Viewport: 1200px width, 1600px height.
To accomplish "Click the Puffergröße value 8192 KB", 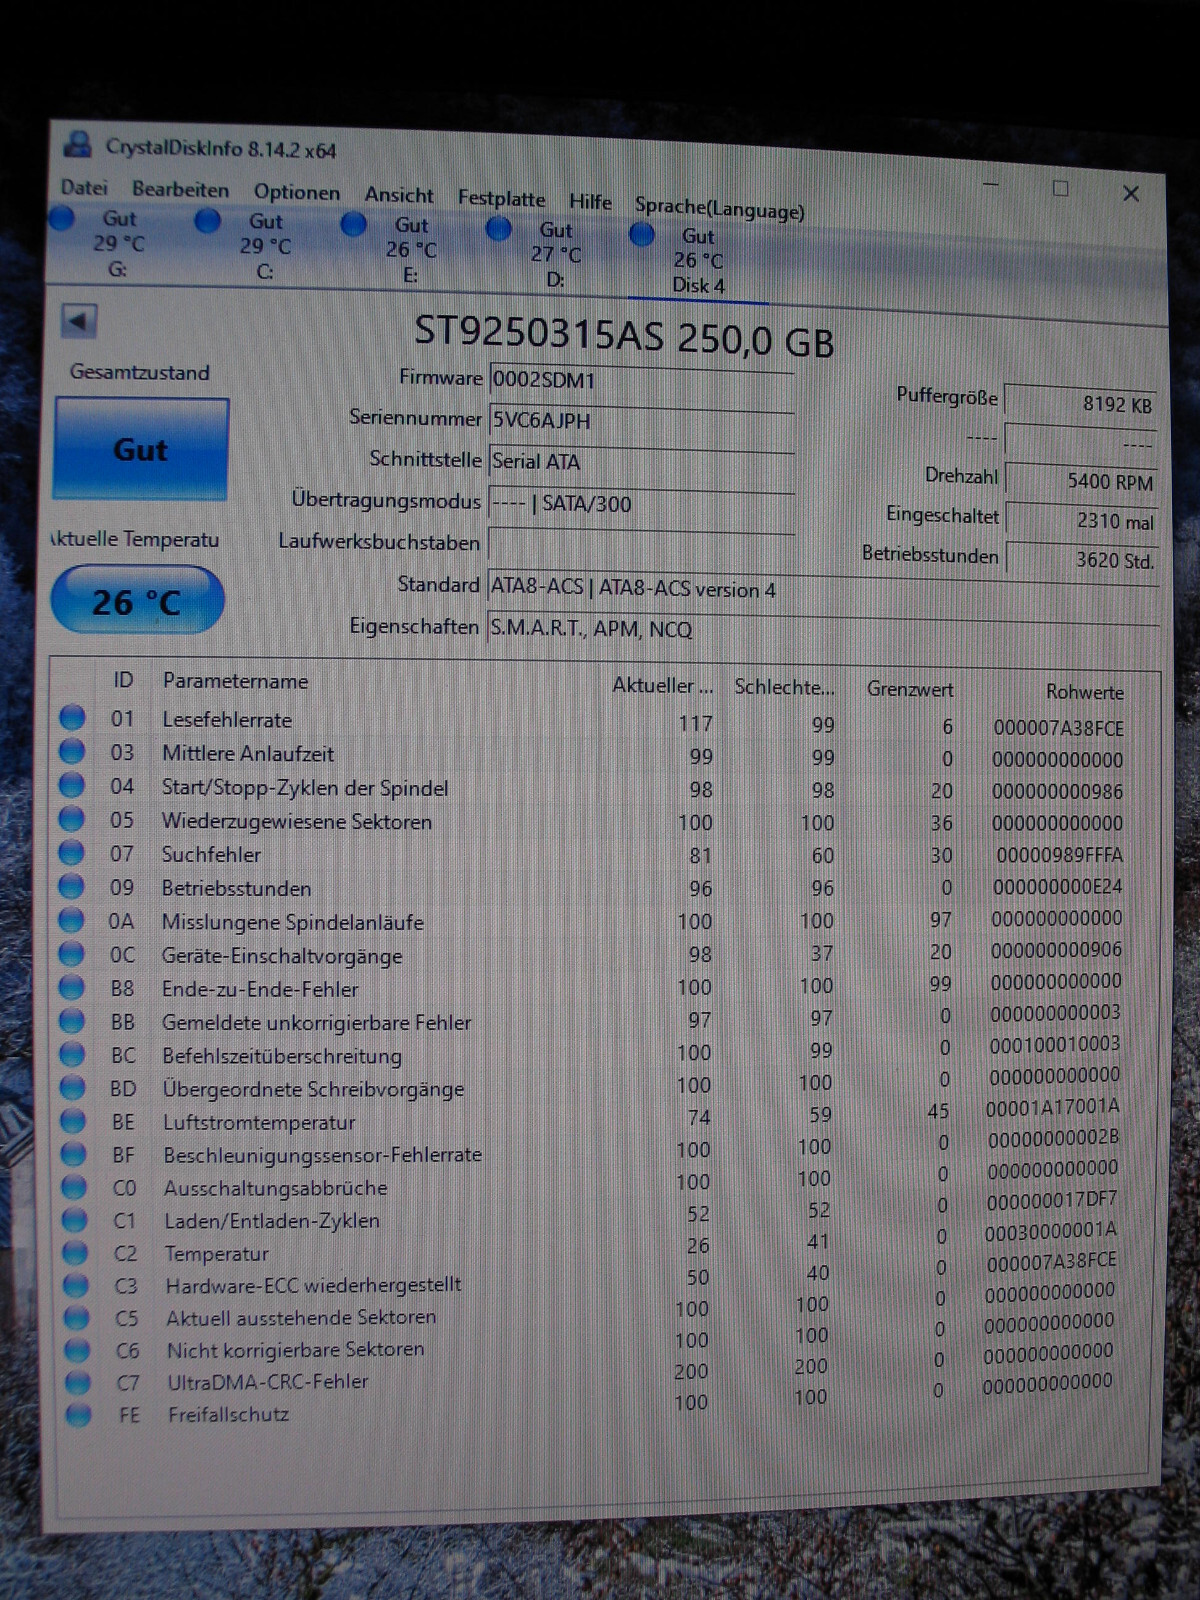I will point(1080,403).
